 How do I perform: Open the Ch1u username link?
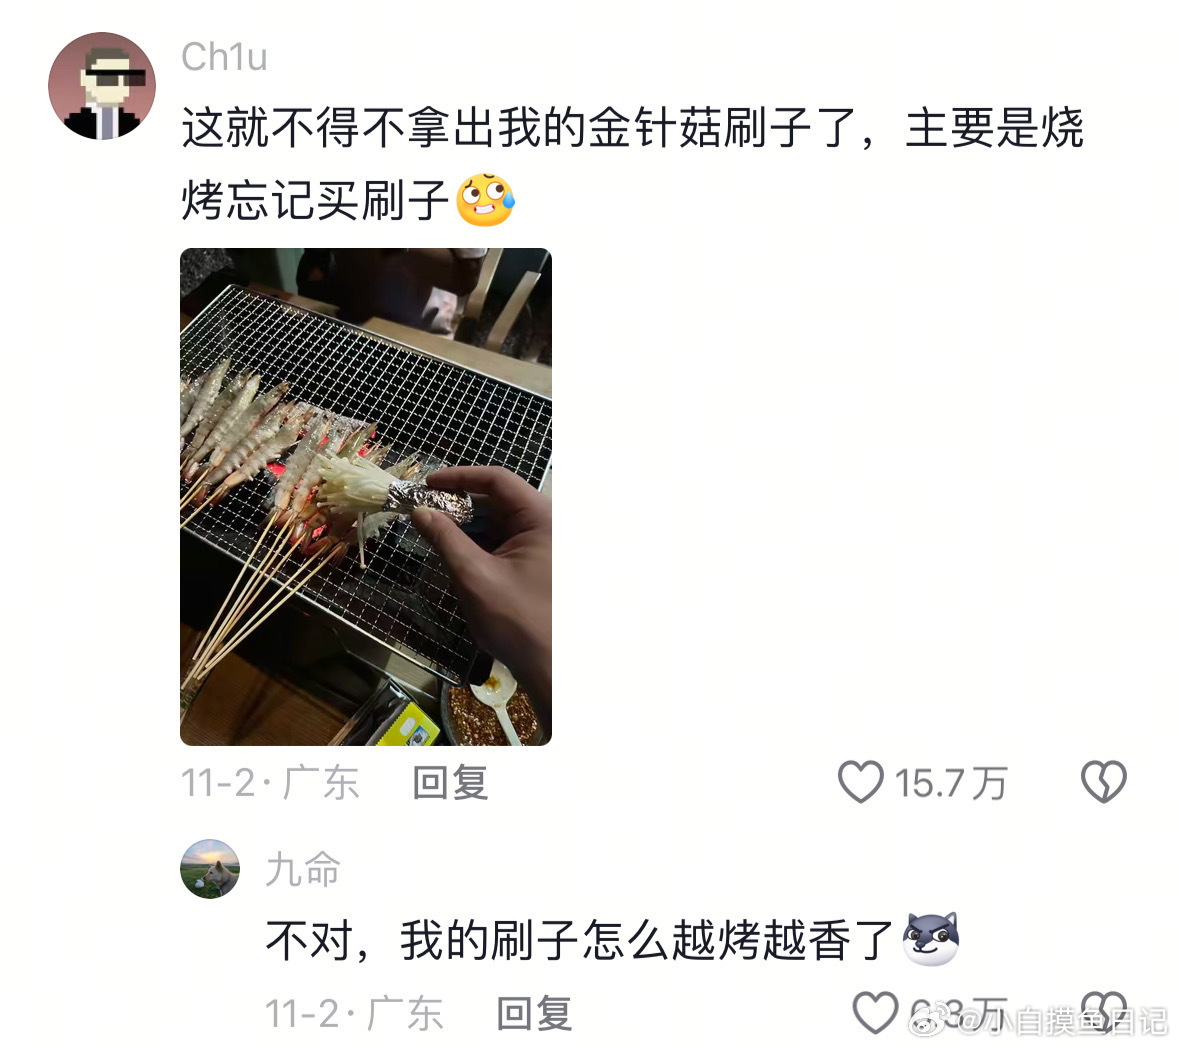[x=224, y=57]
